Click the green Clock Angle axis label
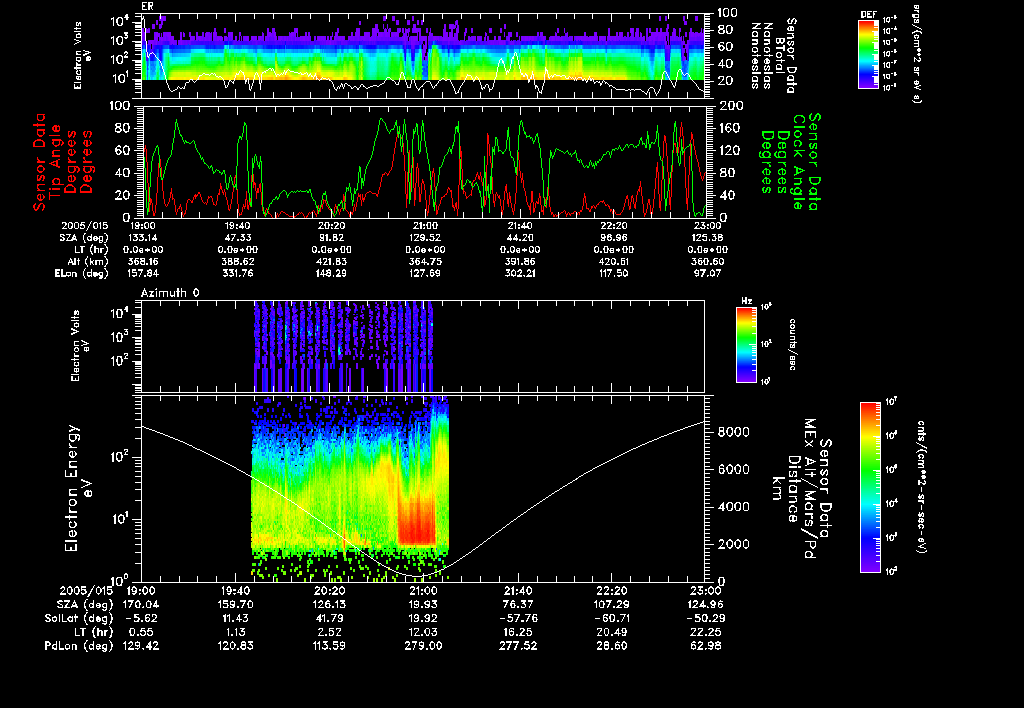1024x708 pixels. tap(790, 161)
